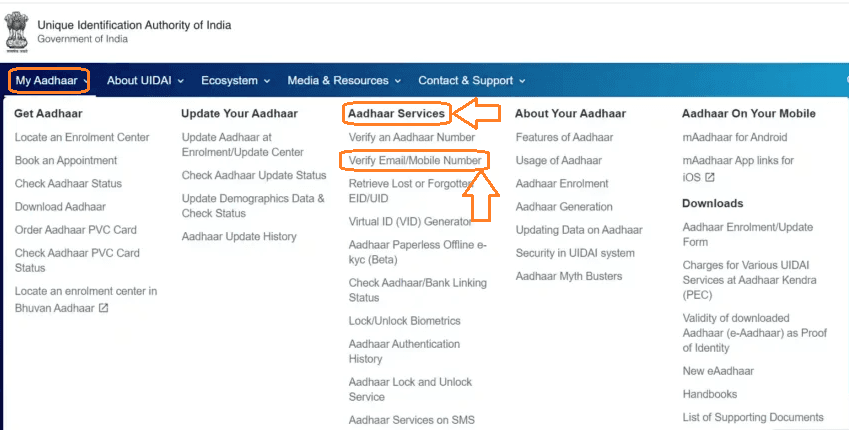
Task: Open Aadhaar Myth Busters
Action: [569, 276]
